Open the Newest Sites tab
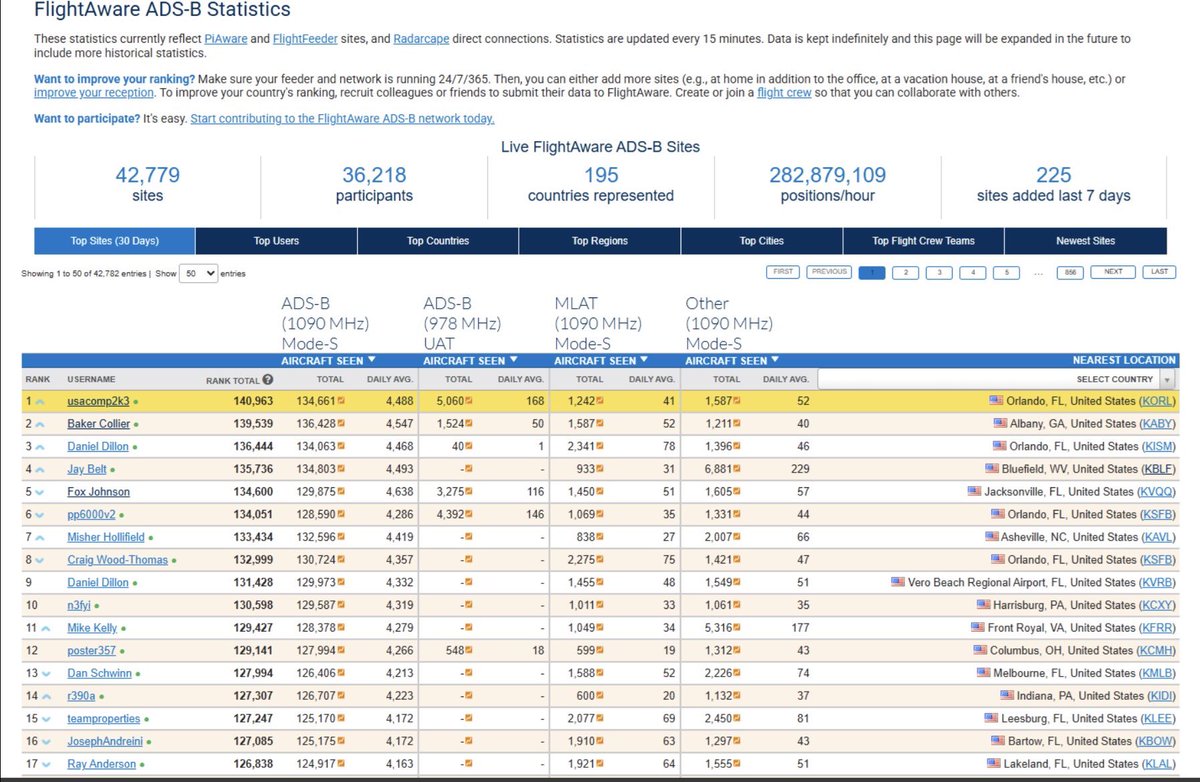Screen dimensions: 1200x782 [x=1086, y=241]
